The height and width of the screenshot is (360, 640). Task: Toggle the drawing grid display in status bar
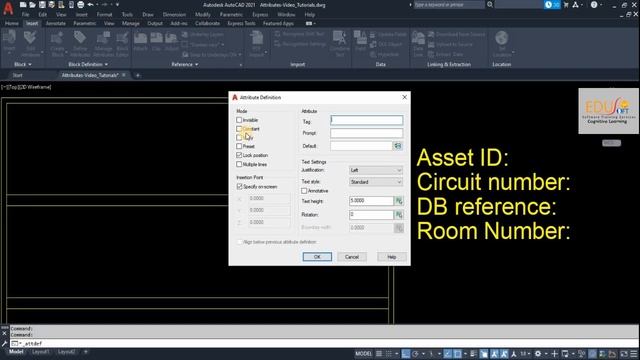379,353
